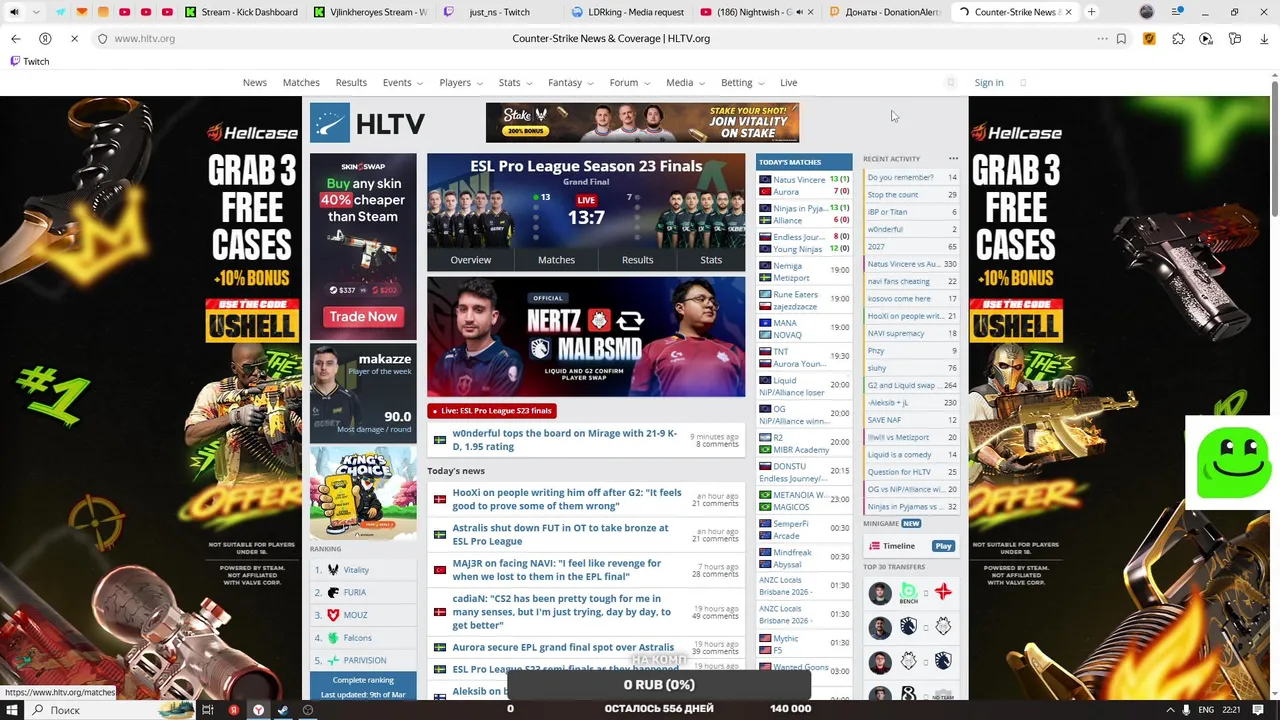The width and height of the screenshot is (1280, 720).
Task: Open the Stake Join Vitality banner ad
Action: (642, 122)
